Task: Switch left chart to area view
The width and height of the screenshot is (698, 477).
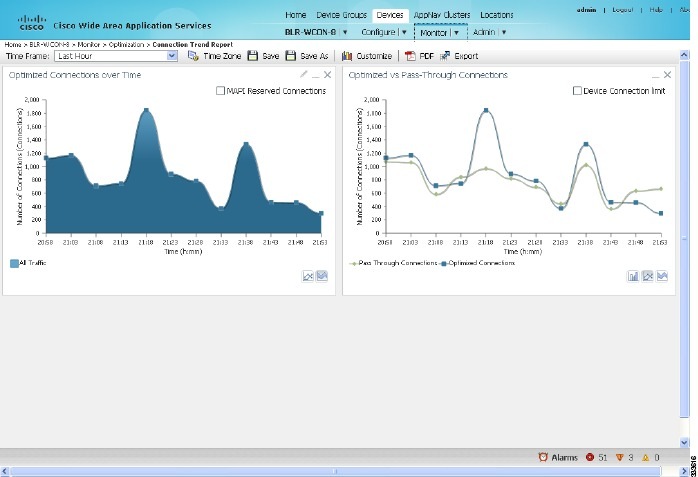Action: click(322, 276)
